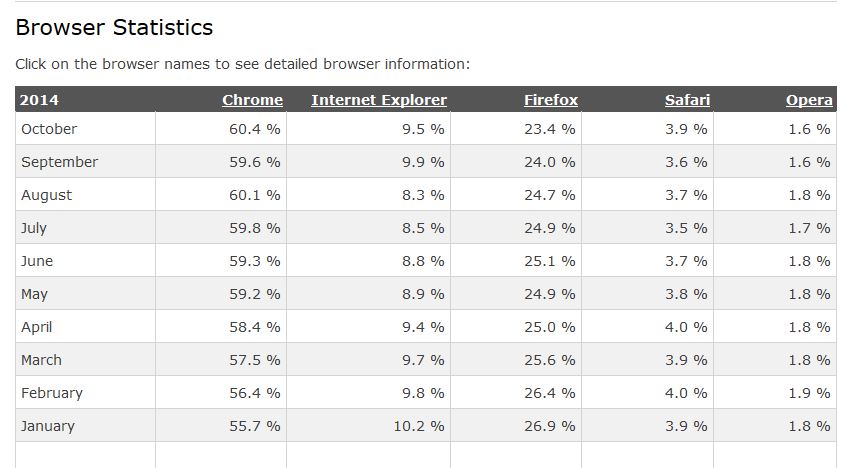Open the Opera browser details link

[809, 100]
